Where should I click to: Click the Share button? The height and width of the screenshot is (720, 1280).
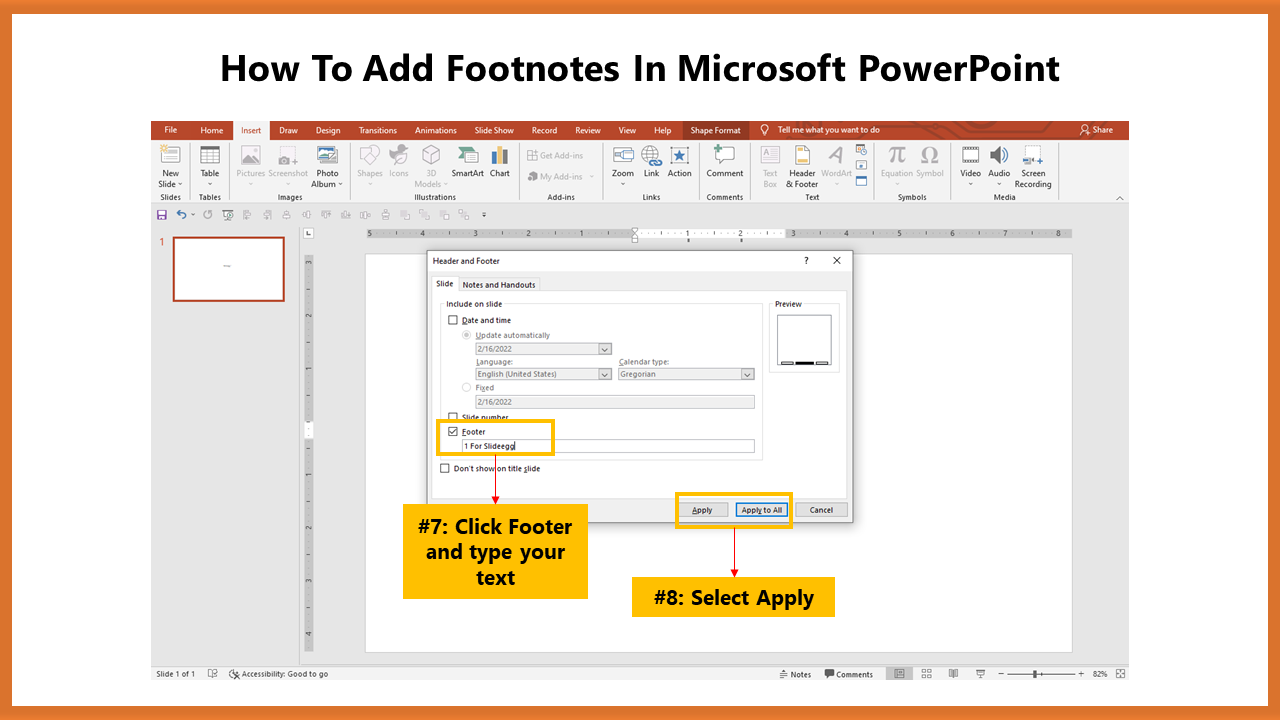click(1097, 130)
